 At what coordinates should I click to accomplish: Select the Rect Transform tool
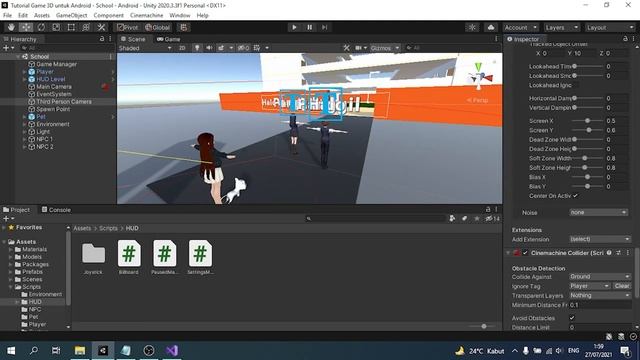[x=71, y=27]
